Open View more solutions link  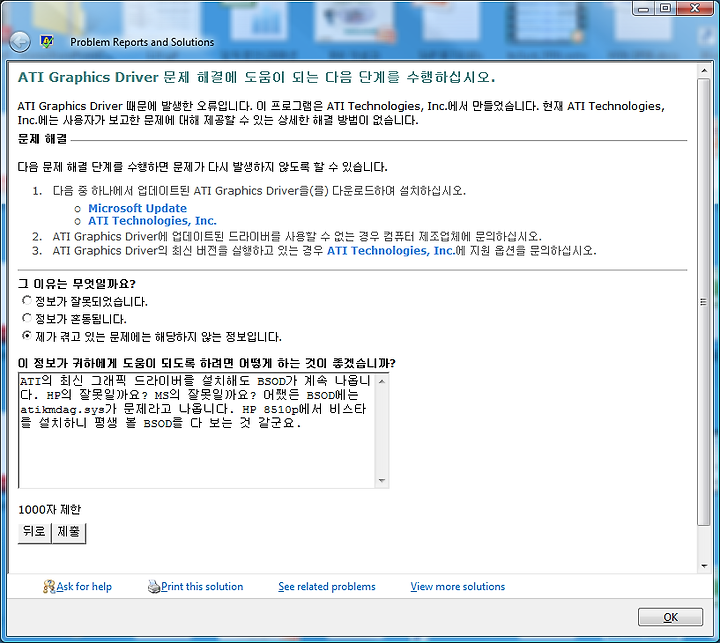point(458,587)
